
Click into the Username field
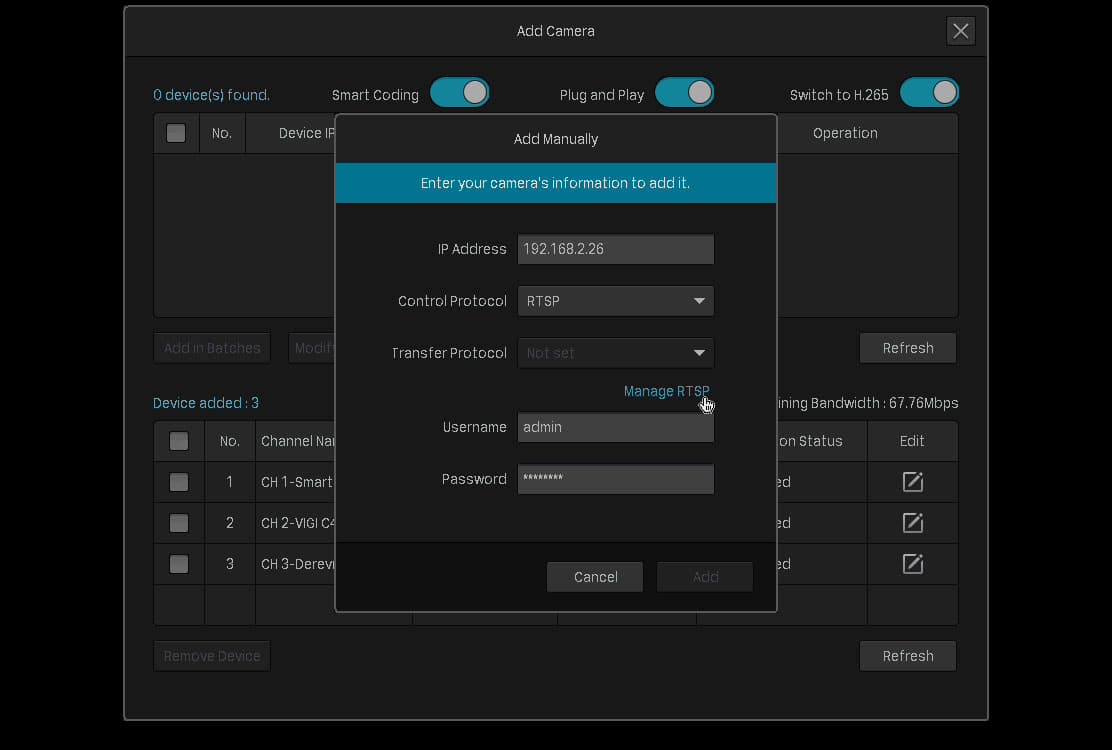616,427
